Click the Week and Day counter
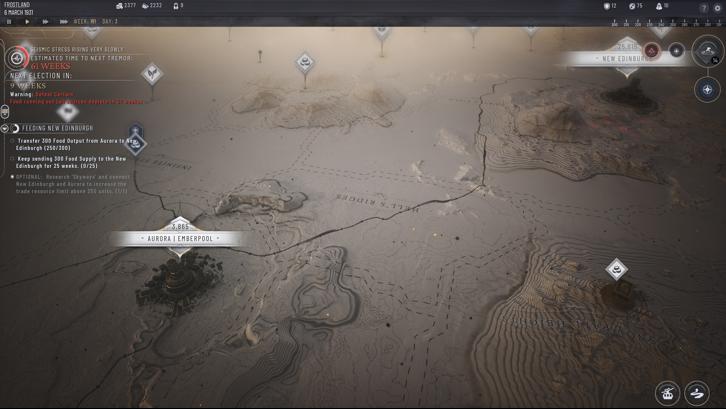726x409 pixels. click(95, 21)
